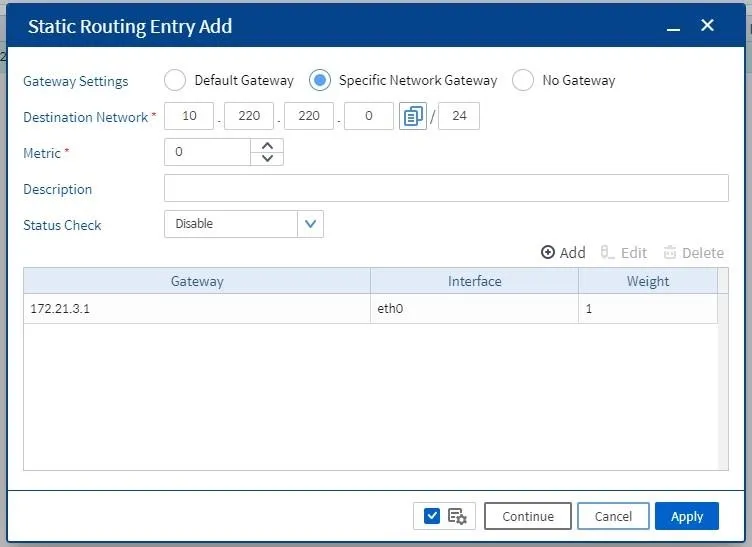The height and width of the screenshot is (547, 752).
Task: Click the copy IP address icon
Action: click(412, 116)
